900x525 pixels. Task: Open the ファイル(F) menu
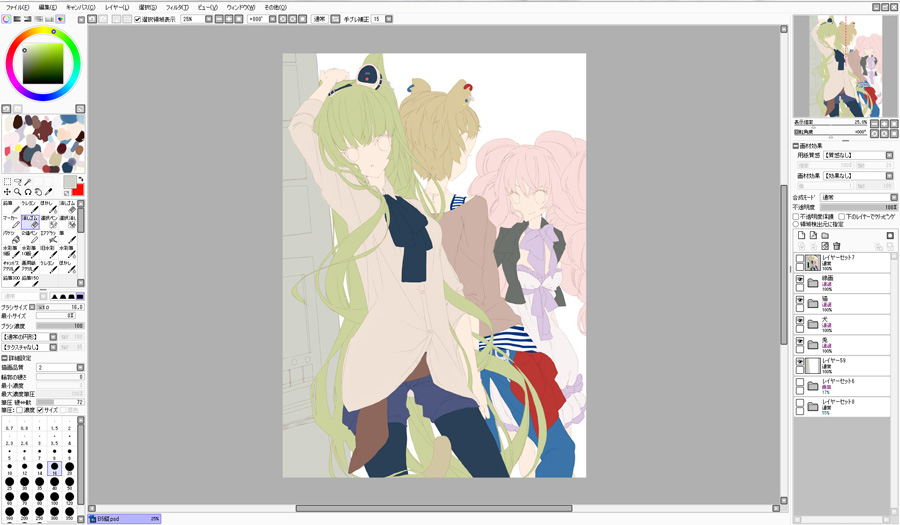coord(17,7)
